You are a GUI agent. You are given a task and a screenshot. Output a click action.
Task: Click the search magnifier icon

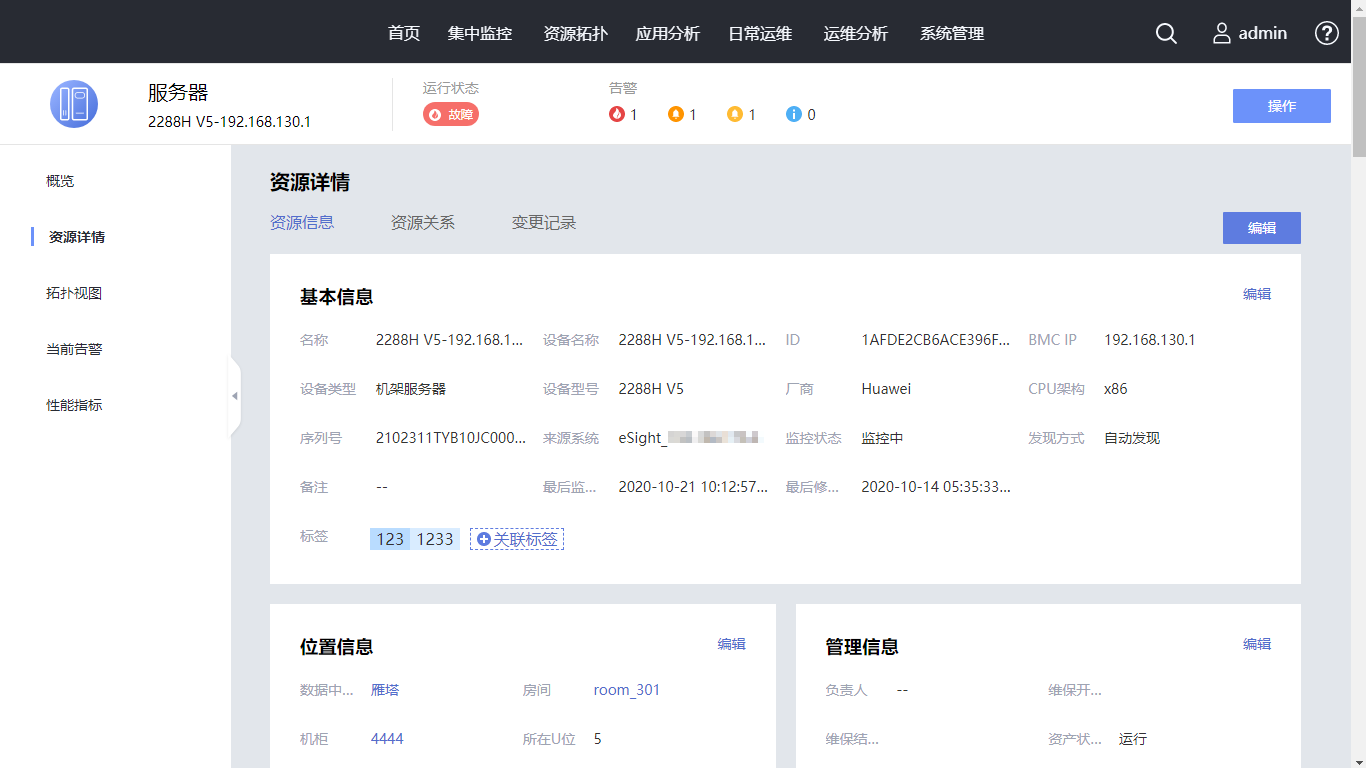coord(1166,33)
